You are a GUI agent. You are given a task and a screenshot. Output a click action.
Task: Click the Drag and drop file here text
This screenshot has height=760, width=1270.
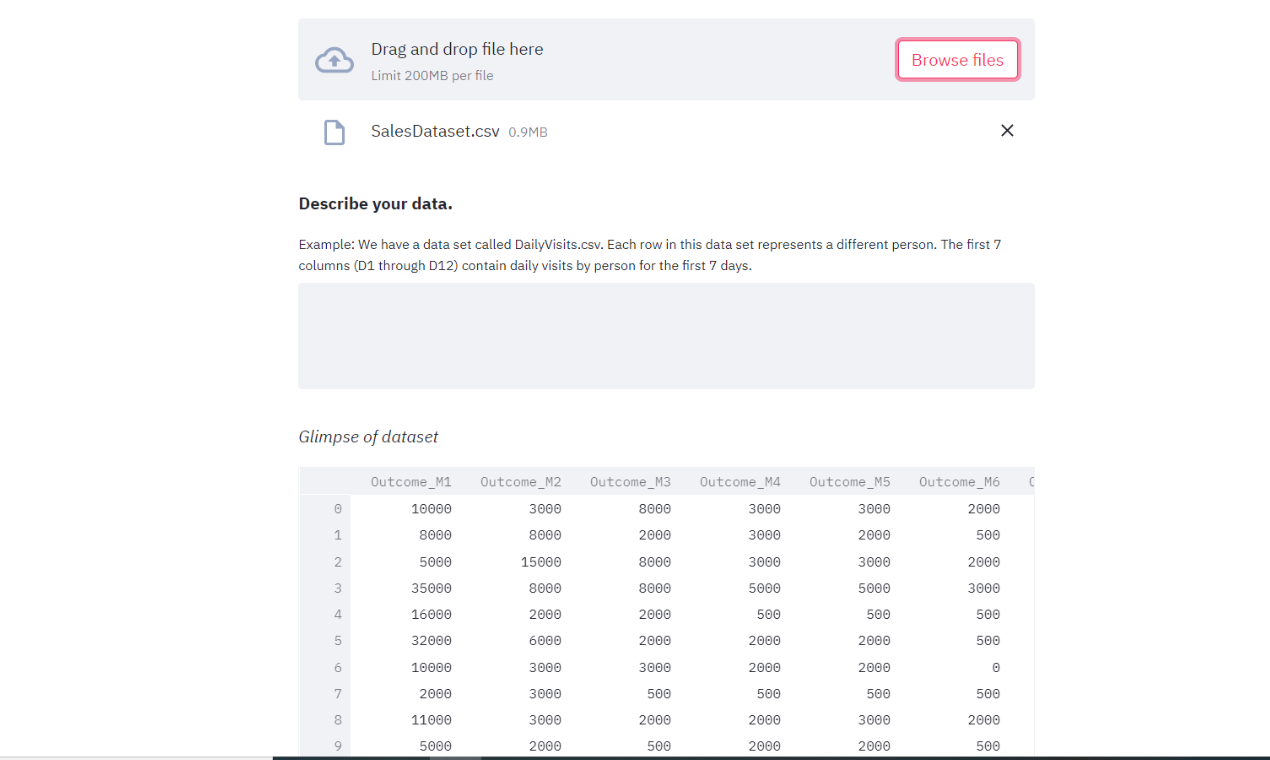tap(457, 49)
